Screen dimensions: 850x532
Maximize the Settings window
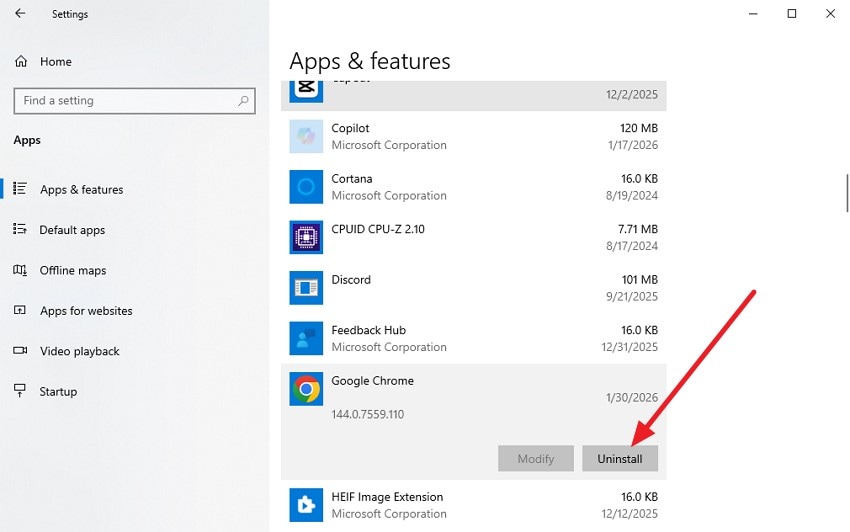791,14
